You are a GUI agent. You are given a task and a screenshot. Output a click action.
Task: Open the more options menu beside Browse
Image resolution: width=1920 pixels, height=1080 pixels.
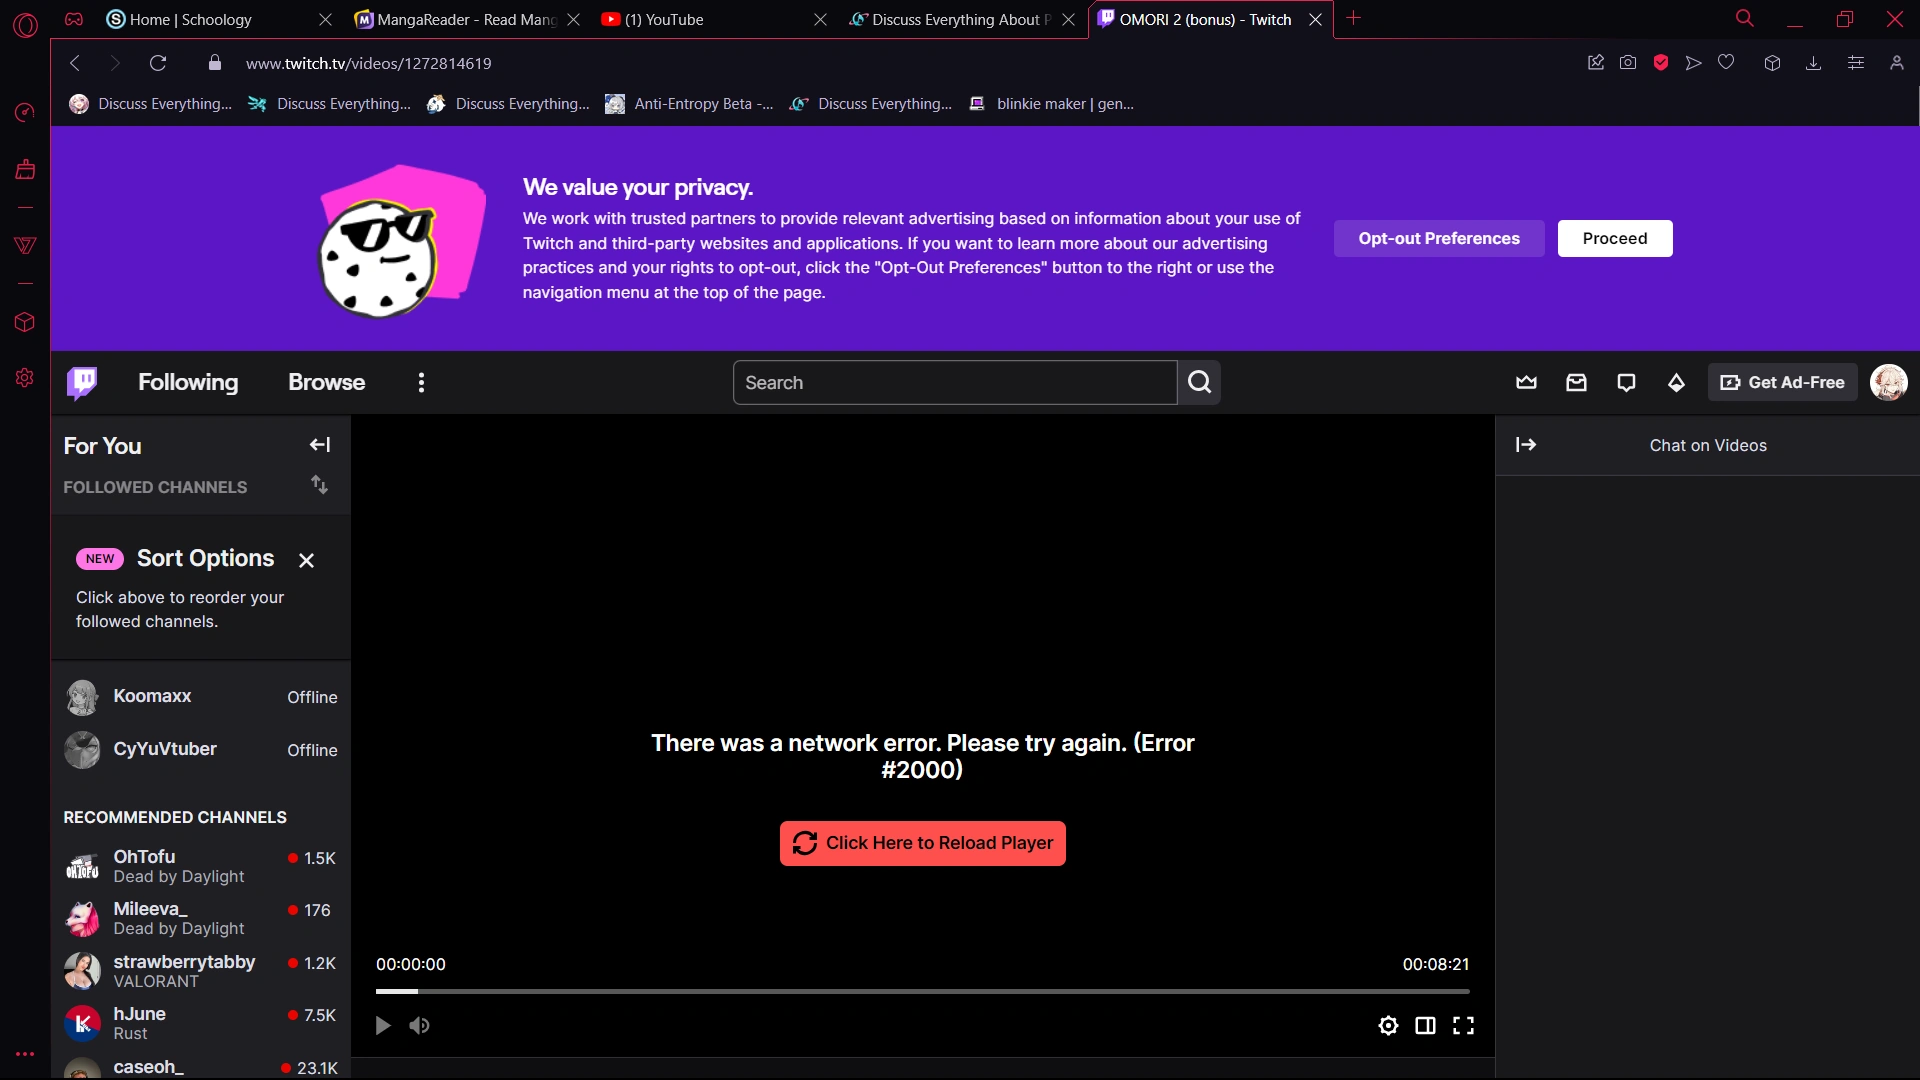[420, 382]
